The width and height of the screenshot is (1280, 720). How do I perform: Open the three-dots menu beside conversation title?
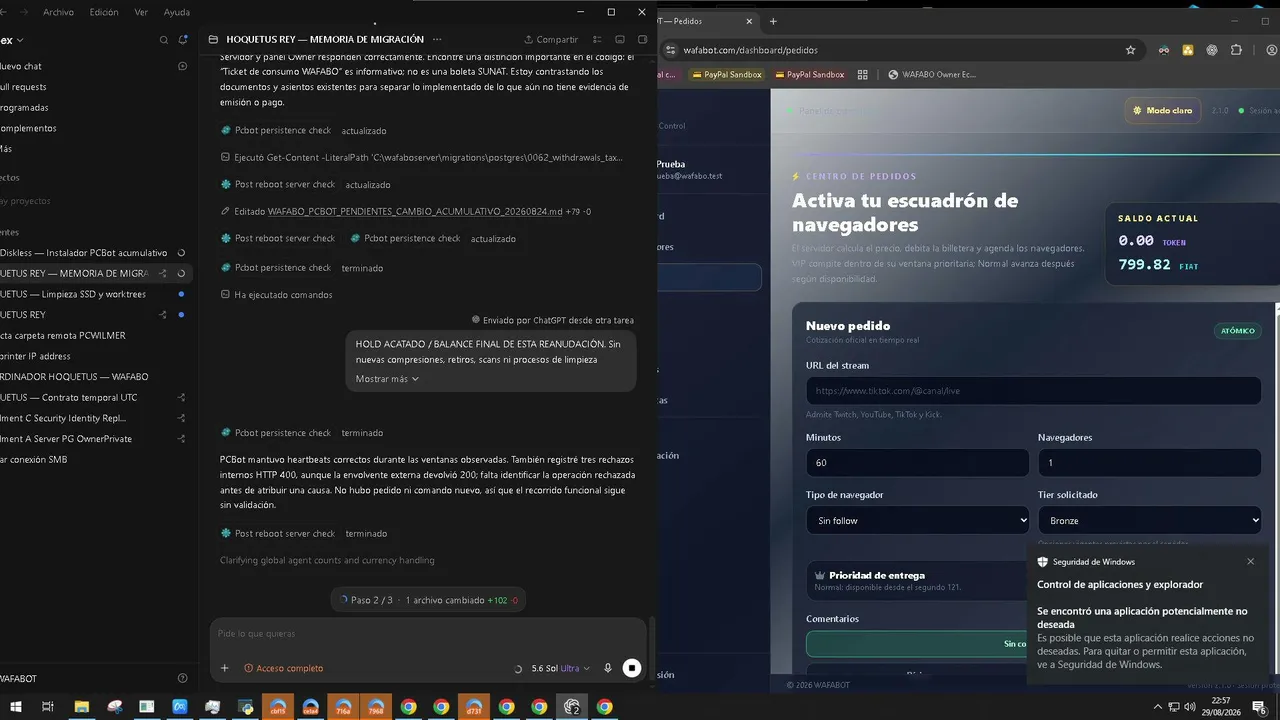(x=437, y=40)
